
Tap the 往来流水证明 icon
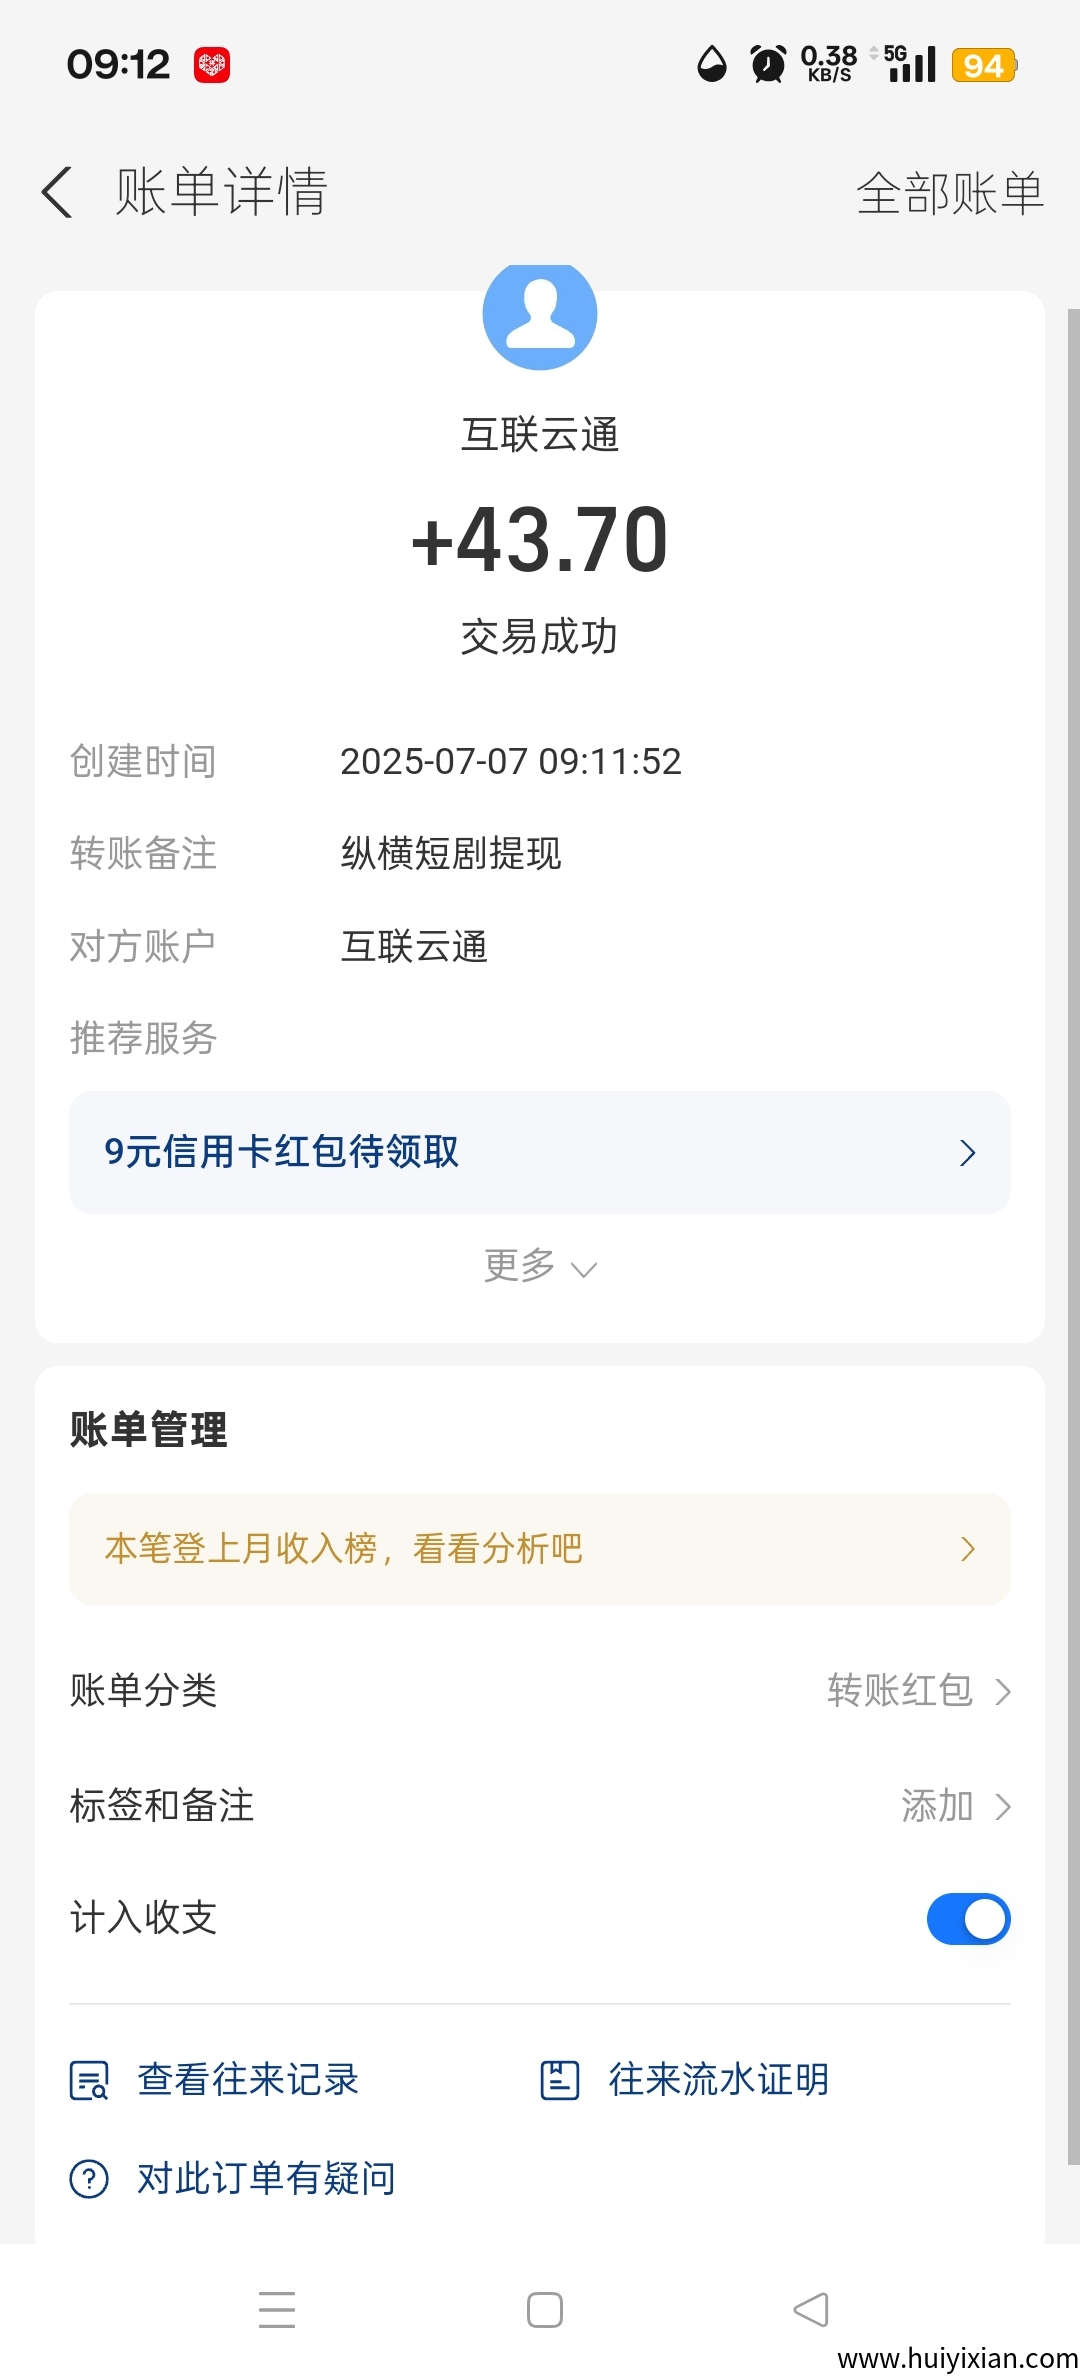click(560, 2080)
